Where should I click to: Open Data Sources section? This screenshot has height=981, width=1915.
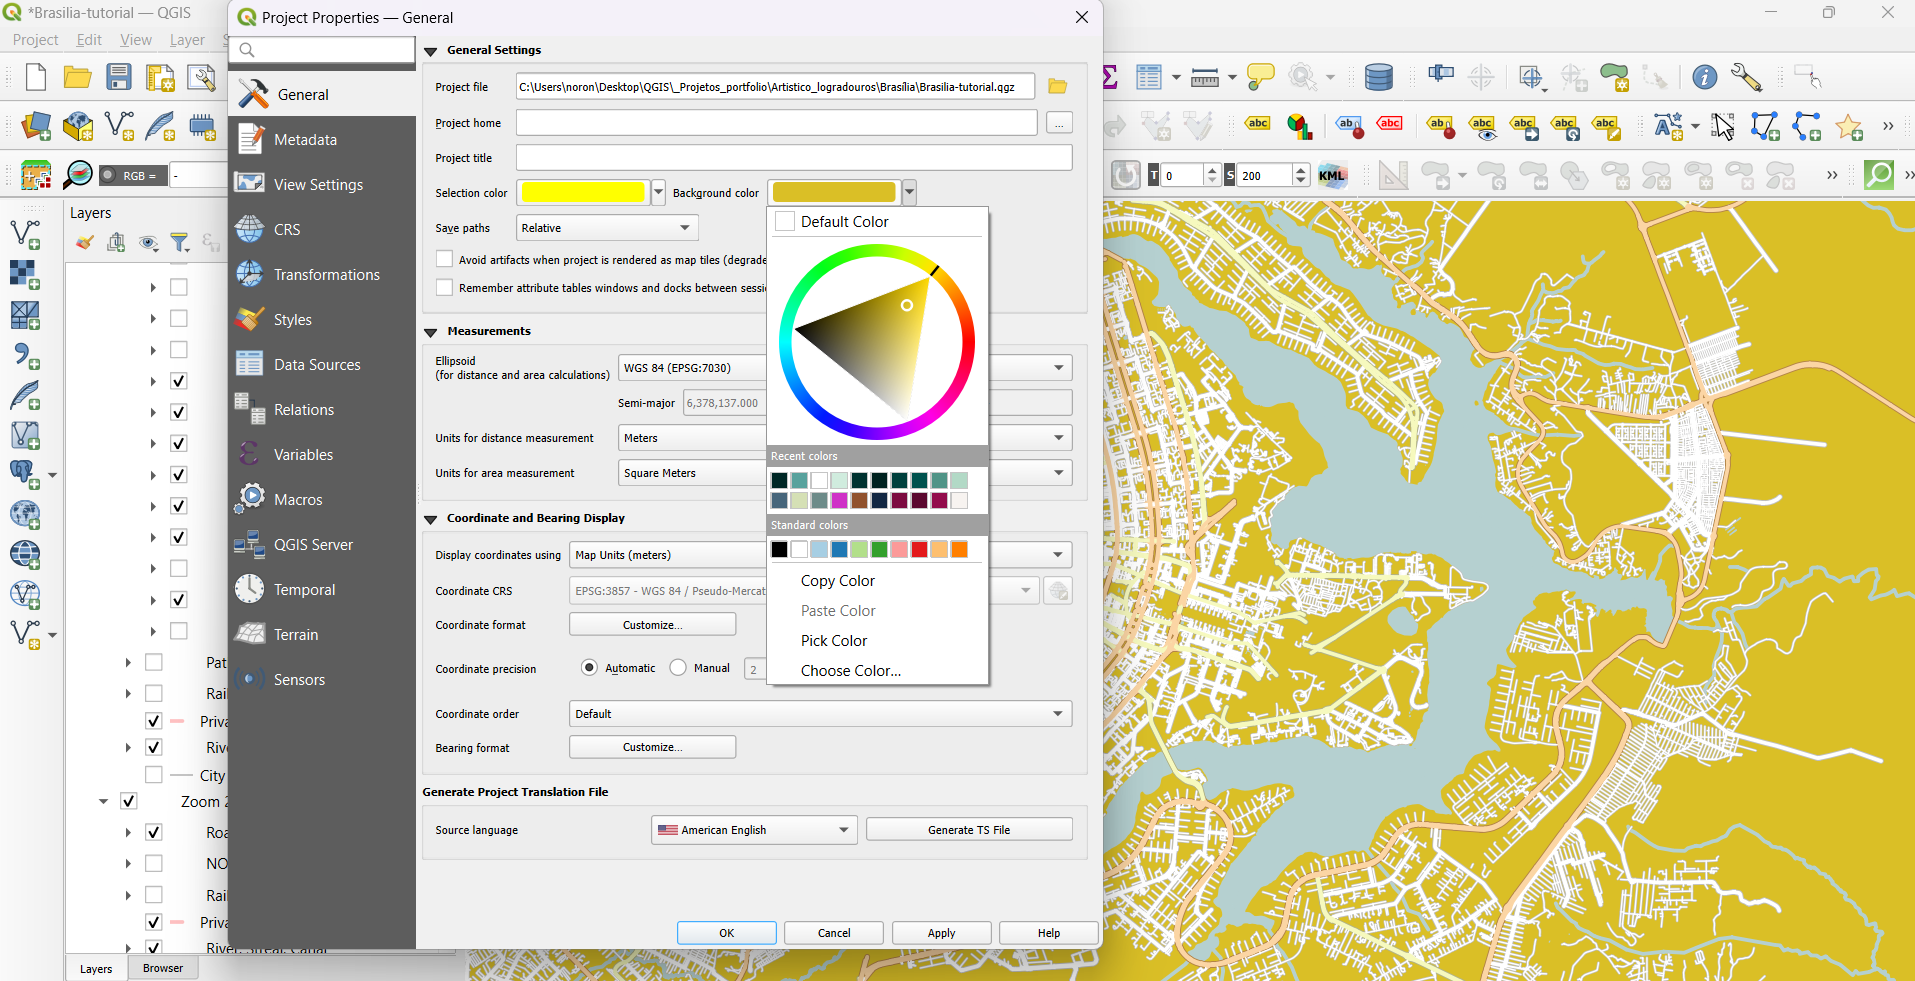pos(322,364)
